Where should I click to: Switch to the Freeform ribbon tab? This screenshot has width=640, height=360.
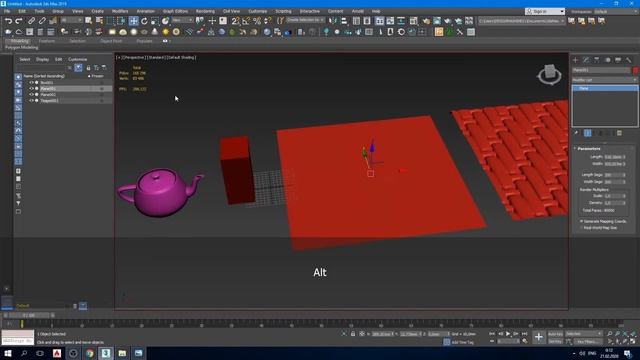point(47,41)
